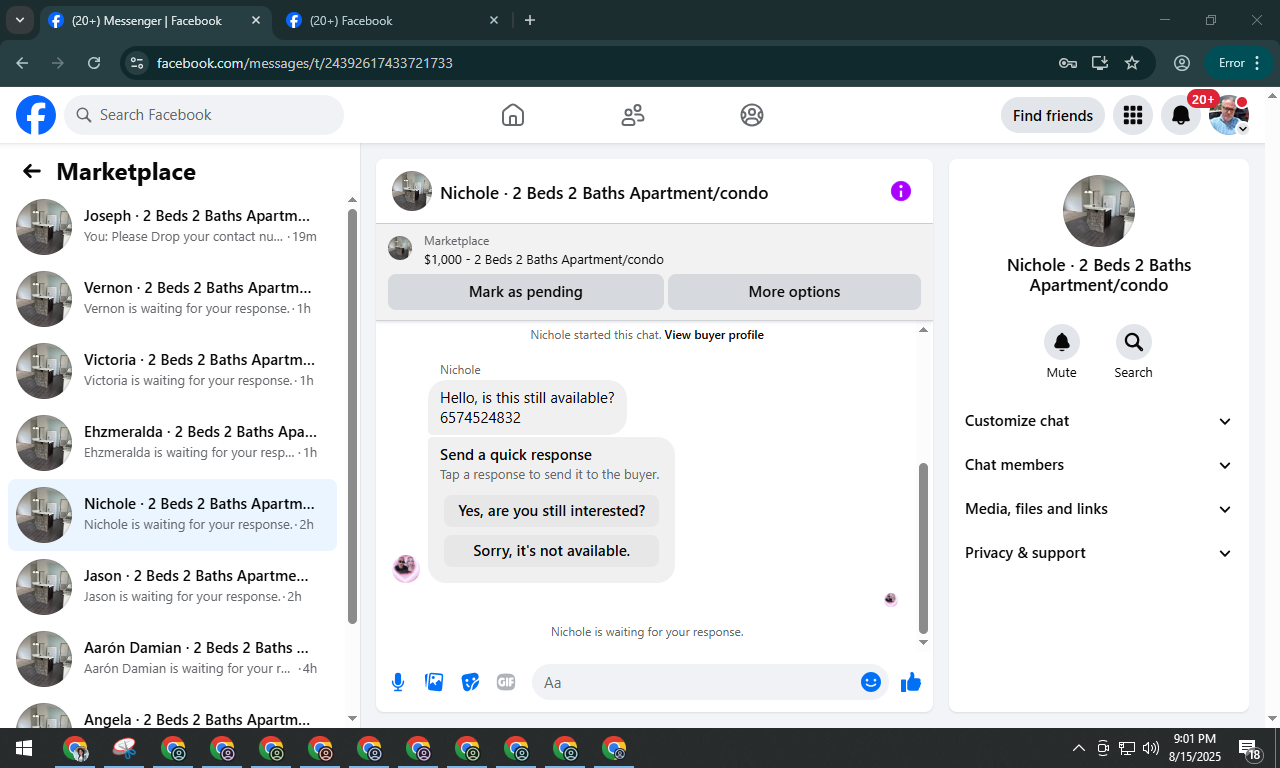Image resolution: width=1280 pixels, height=768 pixels.
Task: Open Ehzmeralda's conversation in the list
Action: point(173,442)
